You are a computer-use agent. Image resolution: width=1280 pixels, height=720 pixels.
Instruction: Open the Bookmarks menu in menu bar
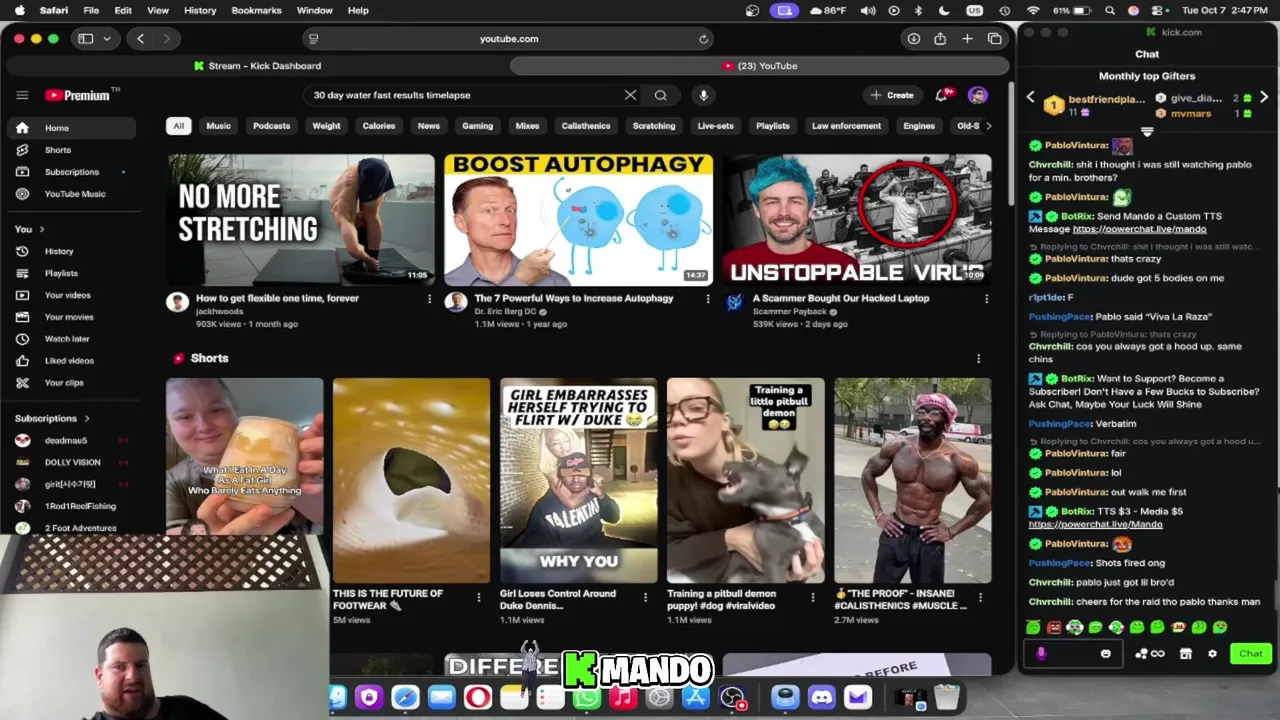tap(256, 10)
